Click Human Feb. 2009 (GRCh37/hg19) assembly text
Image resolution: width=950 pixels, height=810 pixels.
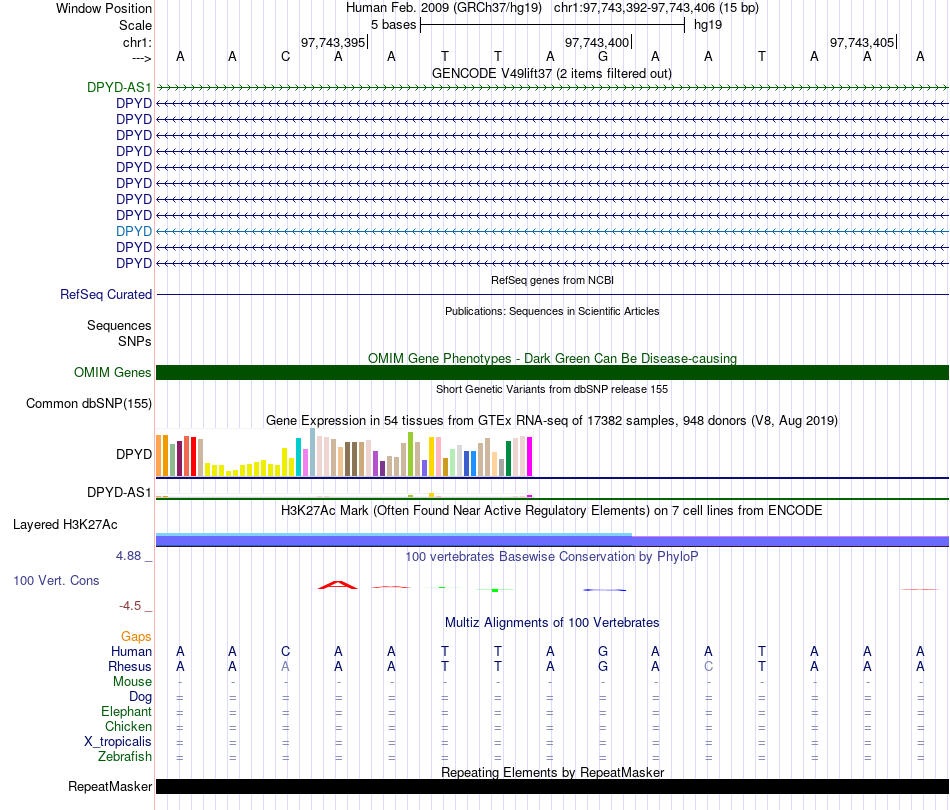443,8
